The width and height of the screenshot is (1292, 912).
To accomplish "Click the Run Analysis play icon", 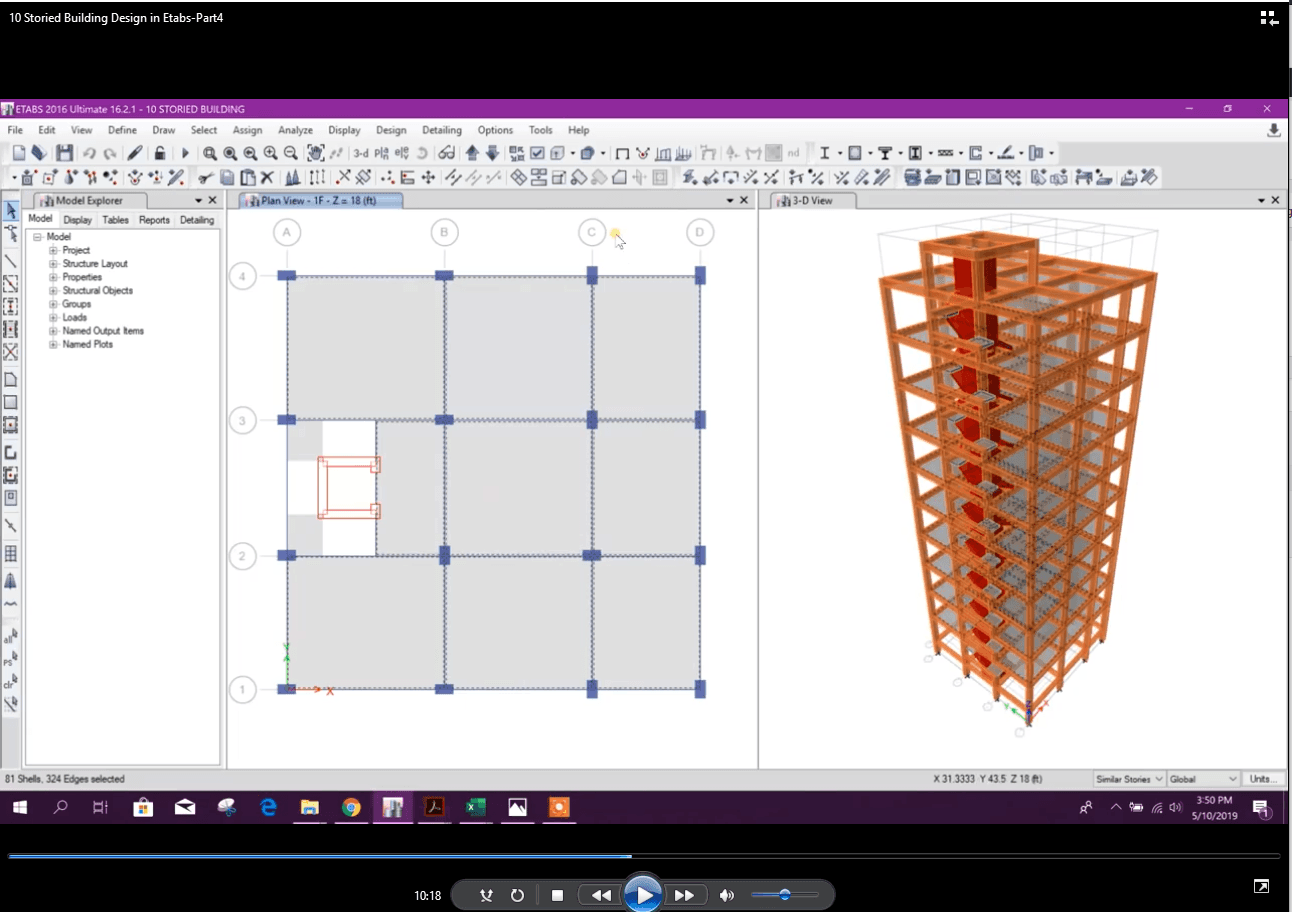I will point(185,153).
